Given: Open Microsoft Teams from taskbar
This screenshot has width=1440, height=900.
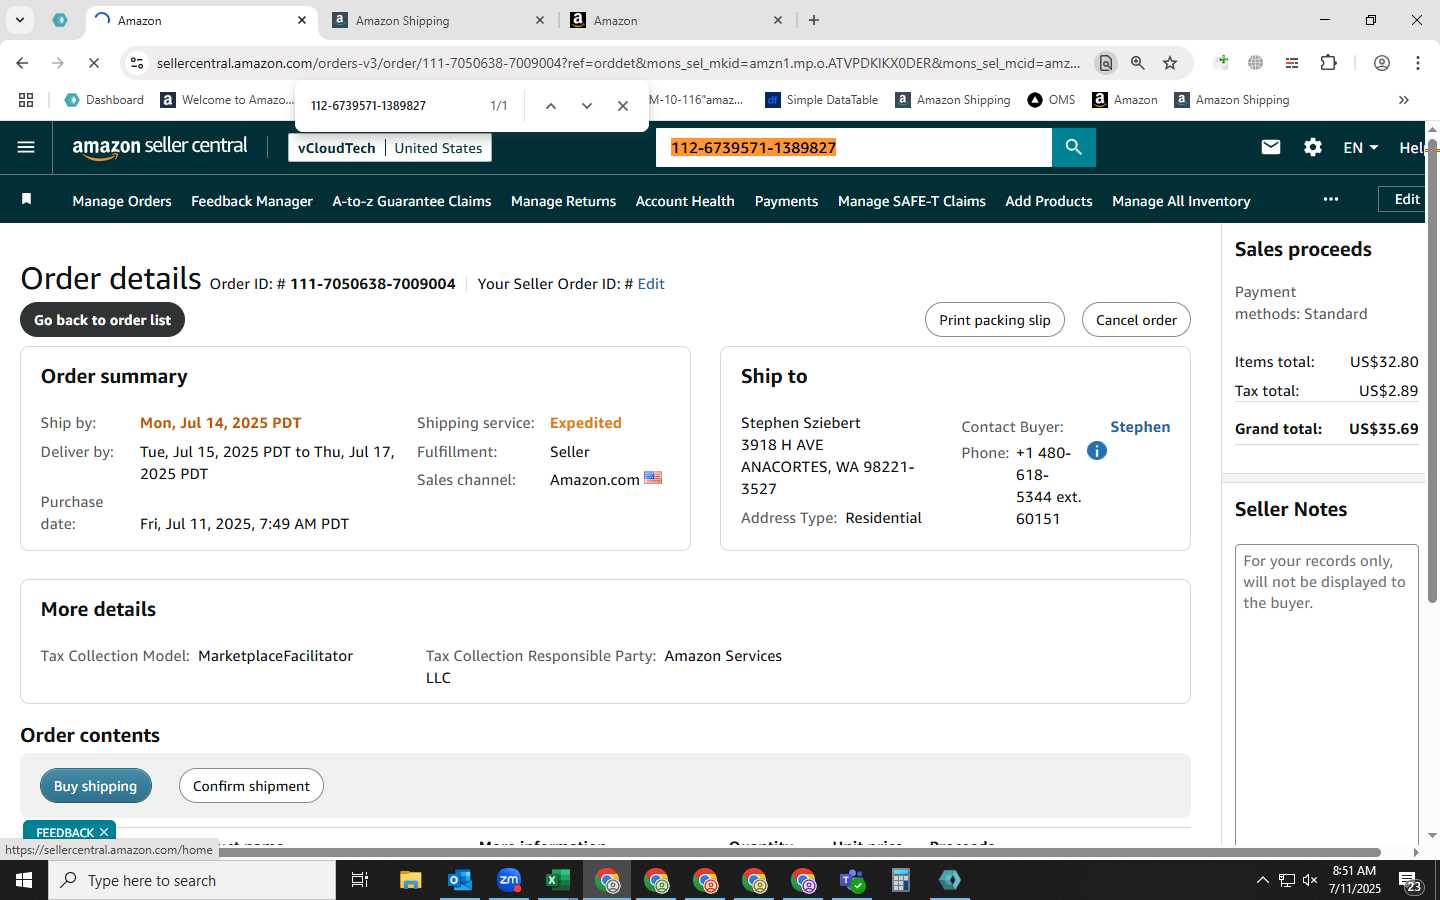Looking at the screenshot, I should pyautogui.click(x=851, y=880).
